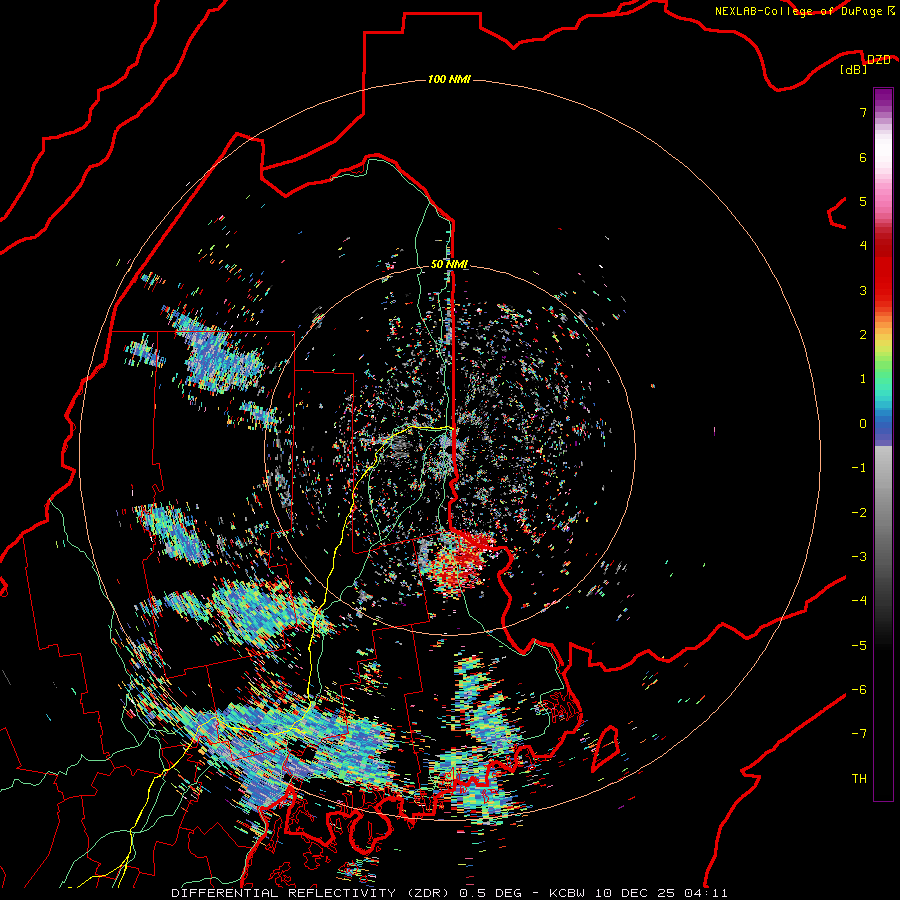This screenshot has height=900, width=900.
Task: Click the 0 dB scale value
Action: [863, 424]
